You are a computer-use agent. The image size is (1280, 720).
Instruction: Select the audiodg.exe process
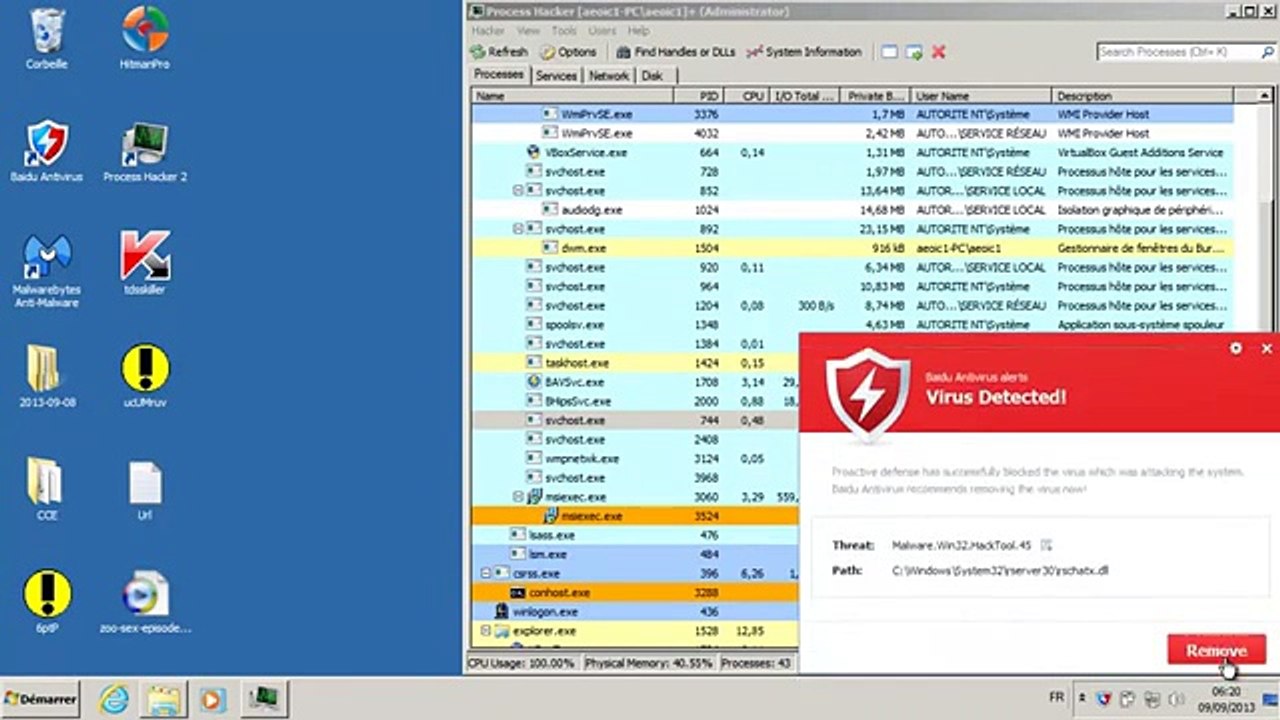pyautogui.click(x=852, y=210)
